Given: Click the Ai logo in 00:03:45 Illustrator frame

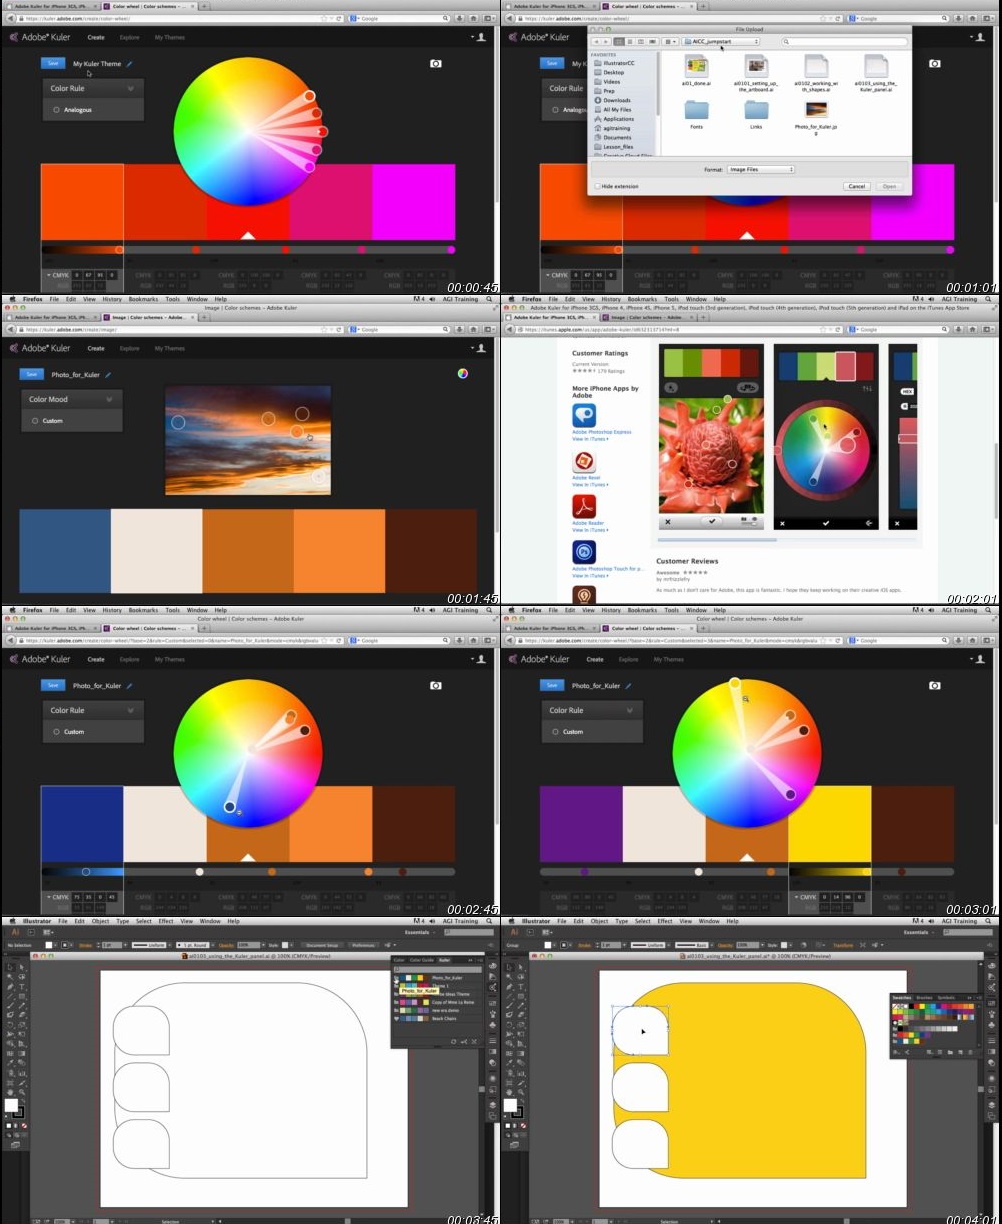Looking at the screenshot, I should point(15,932).
